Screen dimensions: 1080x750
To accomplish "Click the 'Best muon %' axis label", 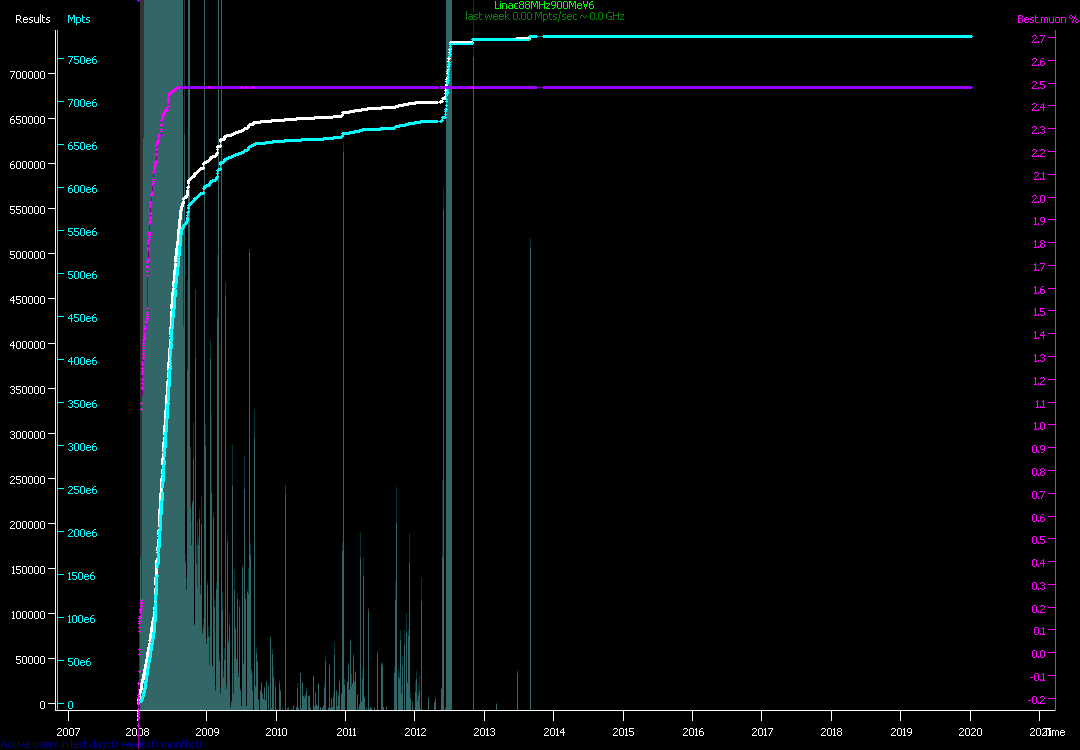I will 1041,19.
